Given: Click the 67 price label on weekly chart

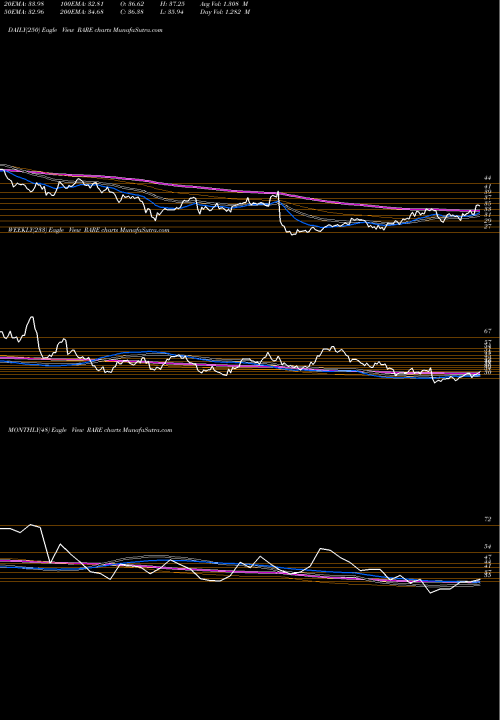Looking at the screenshot, I should tap(488, 331).
